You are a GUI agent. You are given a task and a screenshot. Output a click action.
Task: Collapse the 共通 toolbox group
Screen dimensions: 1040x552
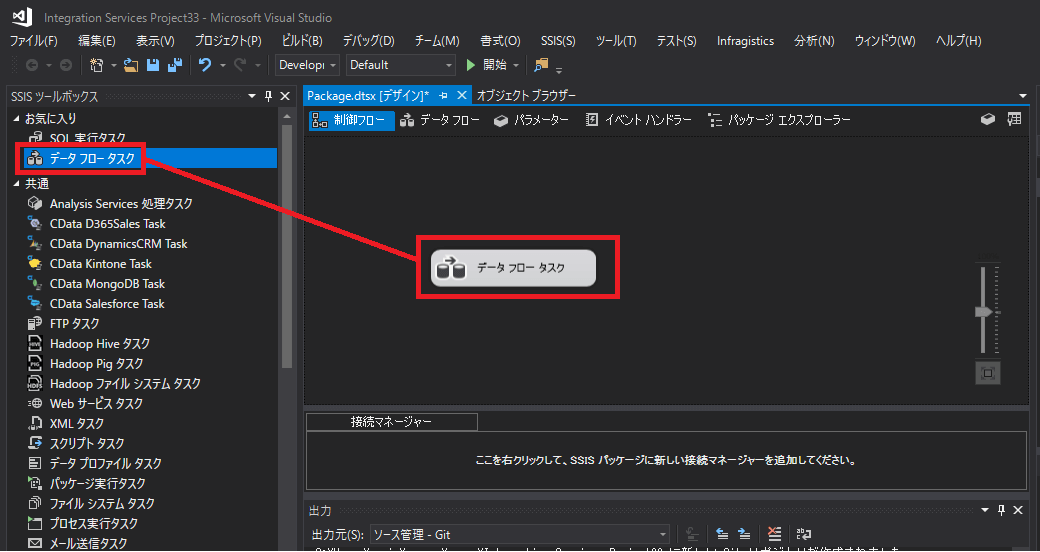16,184
